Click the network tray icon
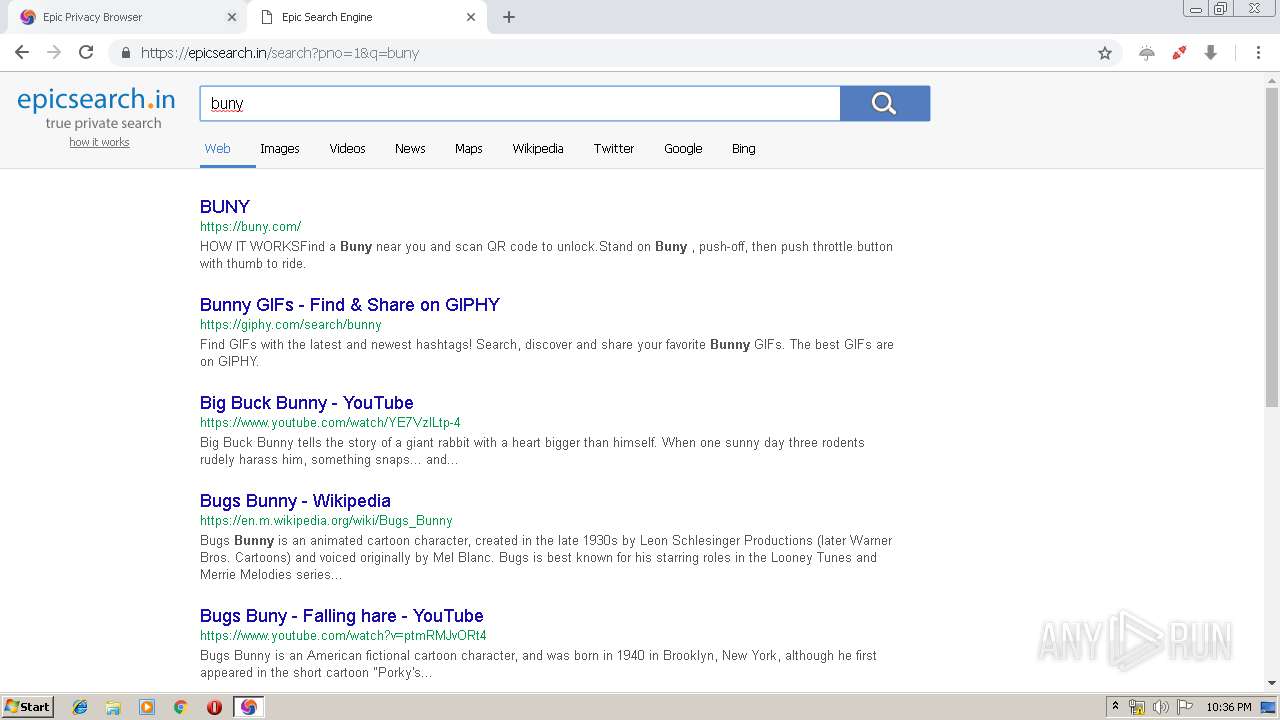This screenshot has width=1280, height=720. pyautogui.click(x=1137, y=707)
